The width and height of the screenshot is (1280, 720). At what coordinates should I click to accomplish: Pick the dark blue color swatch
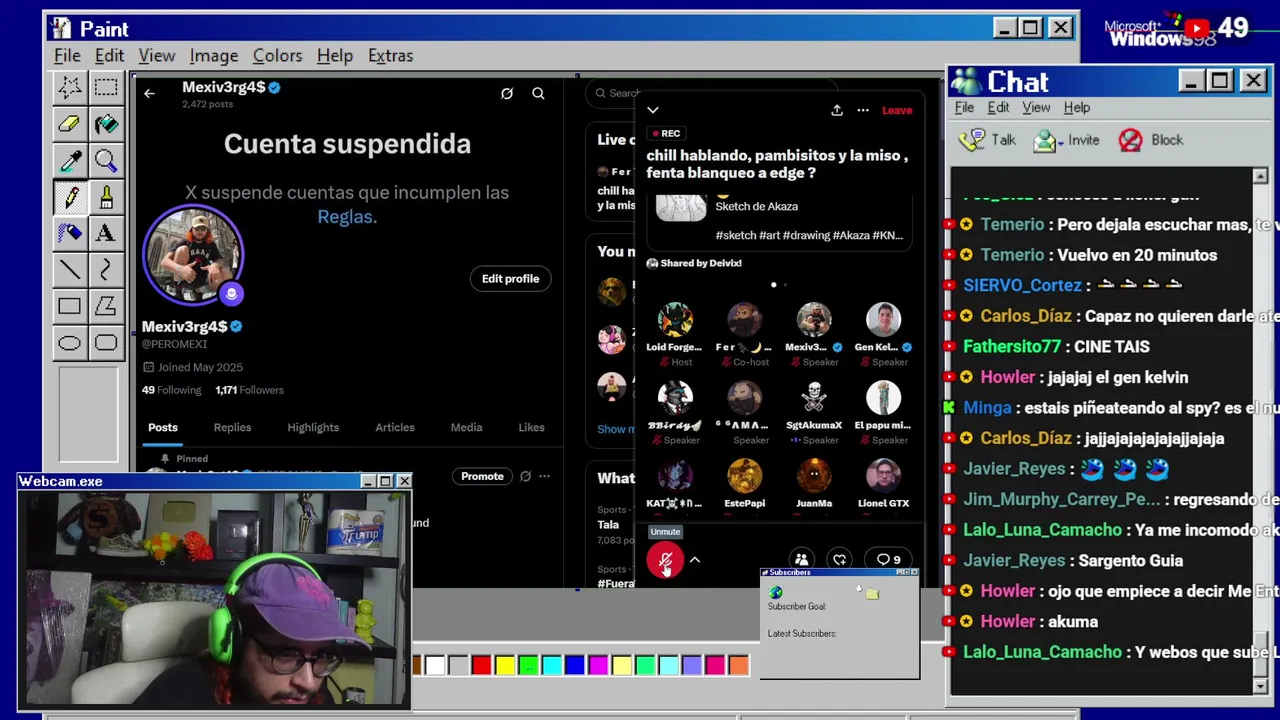574,665
